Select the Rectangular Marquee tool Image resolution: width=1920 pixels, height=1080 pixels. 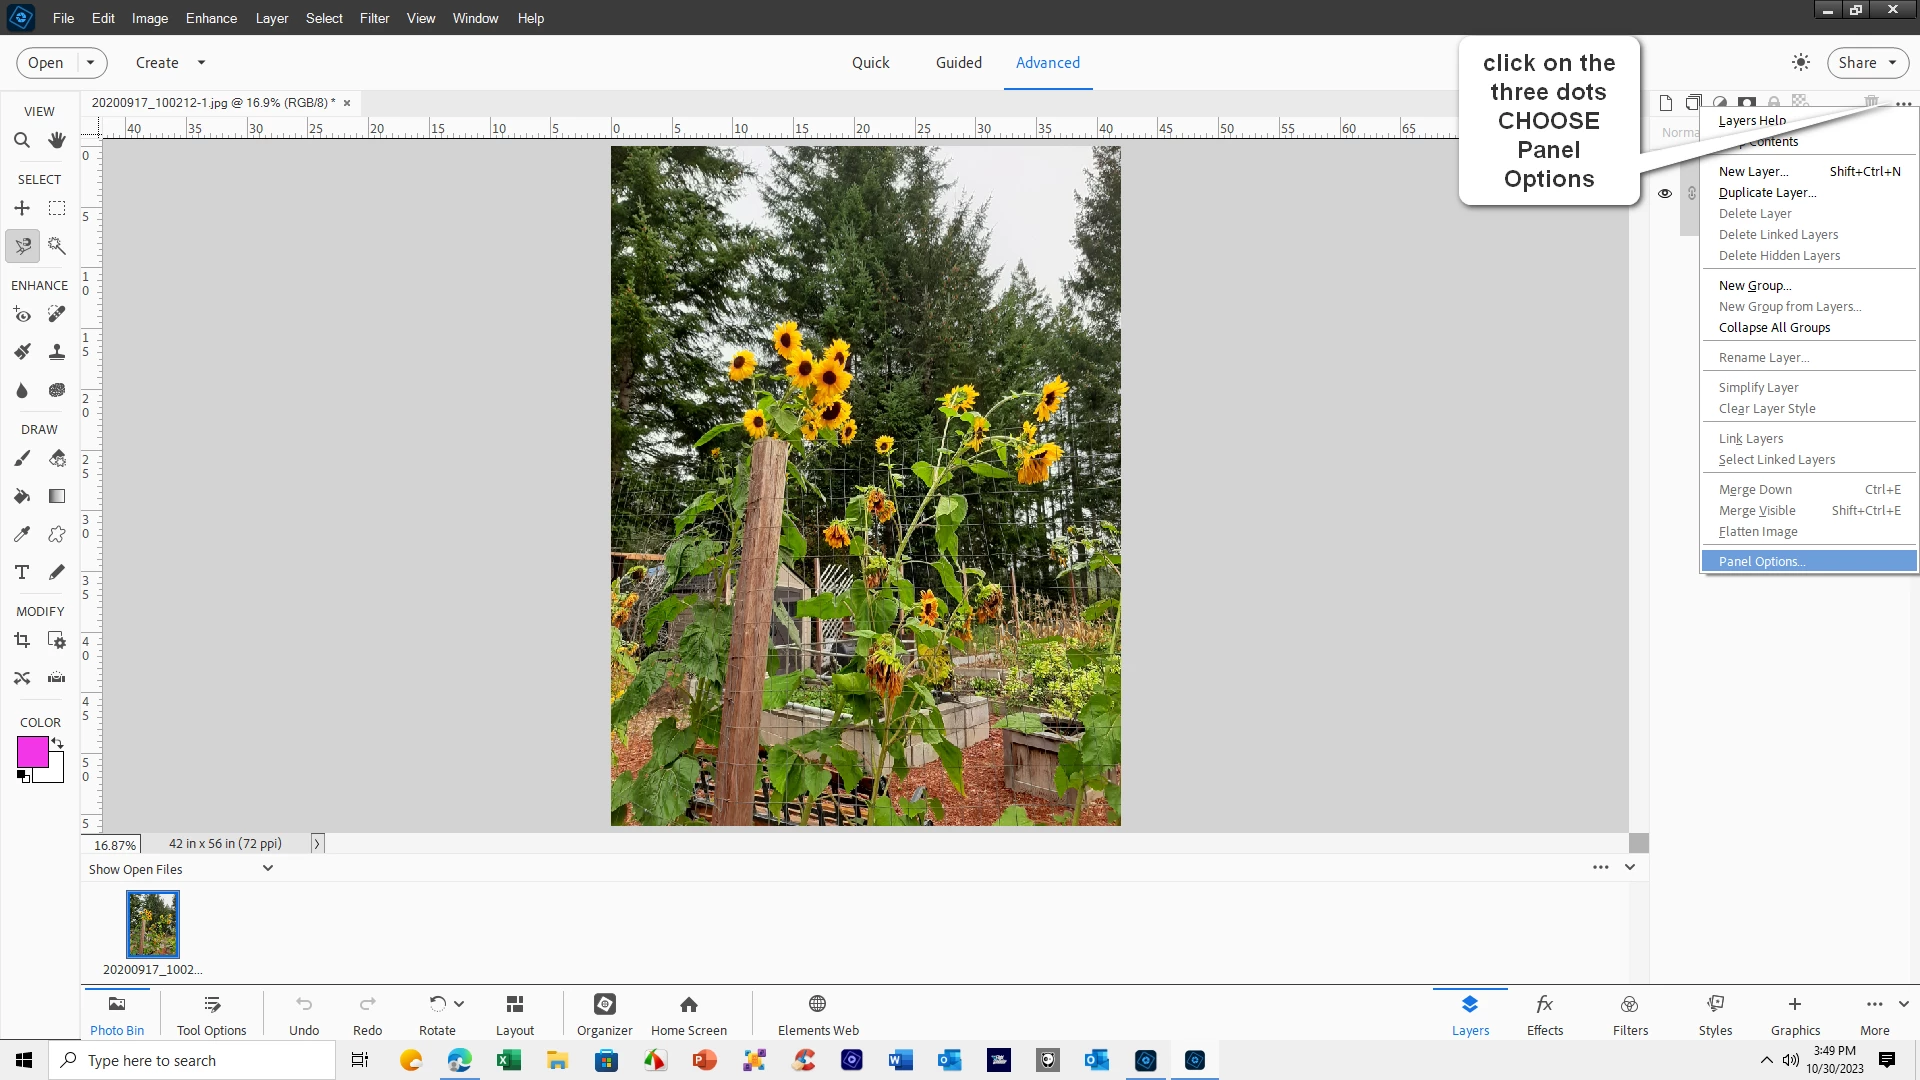[57, 208]
